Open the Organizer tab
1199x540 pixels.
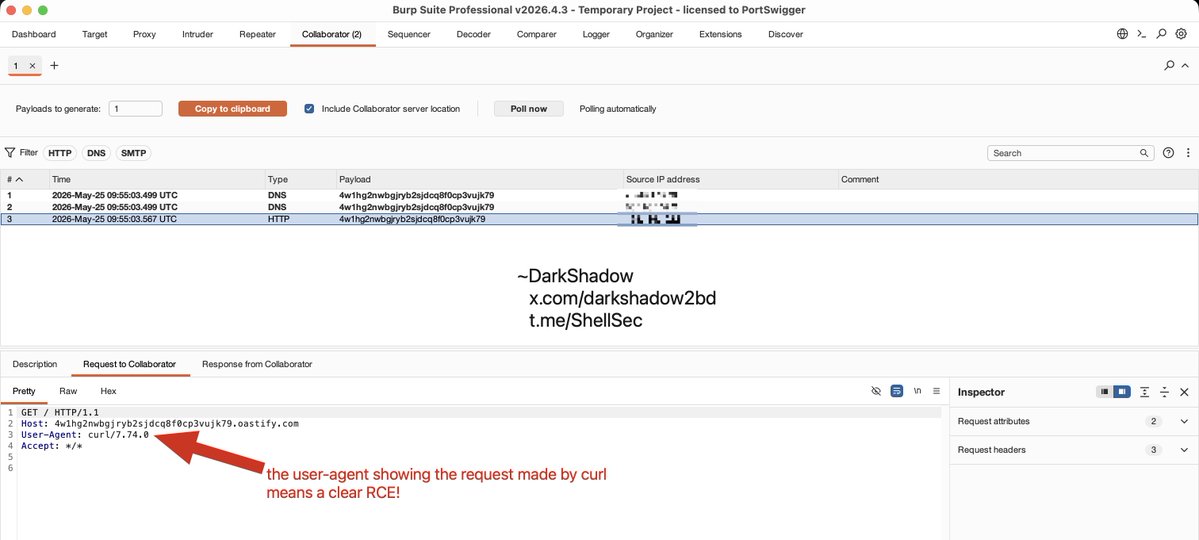(x=655, y=34)
